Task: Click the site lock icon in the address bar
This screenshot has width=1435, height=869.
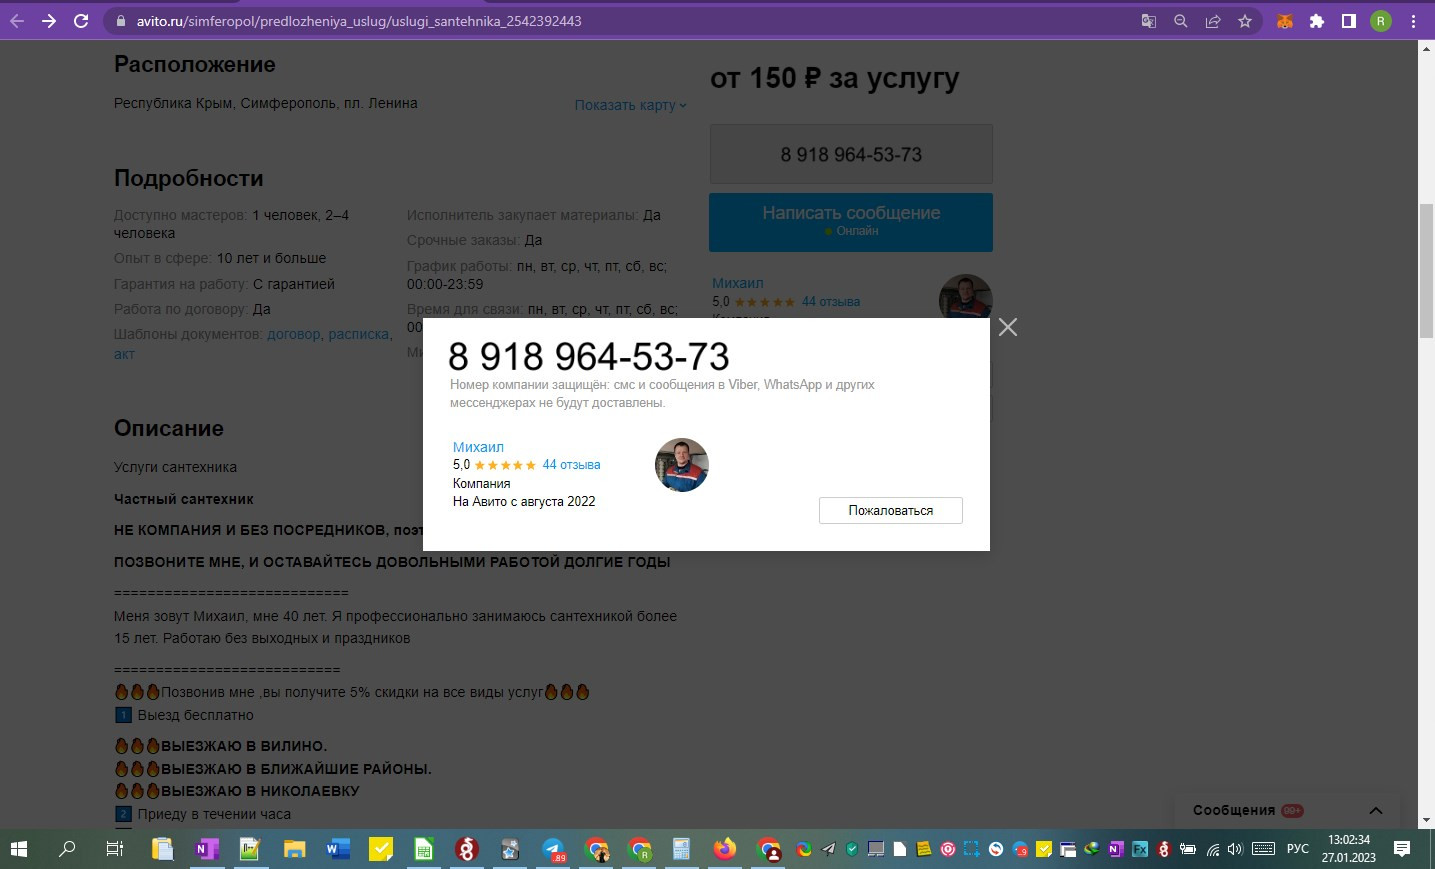Action: point(120,20)
